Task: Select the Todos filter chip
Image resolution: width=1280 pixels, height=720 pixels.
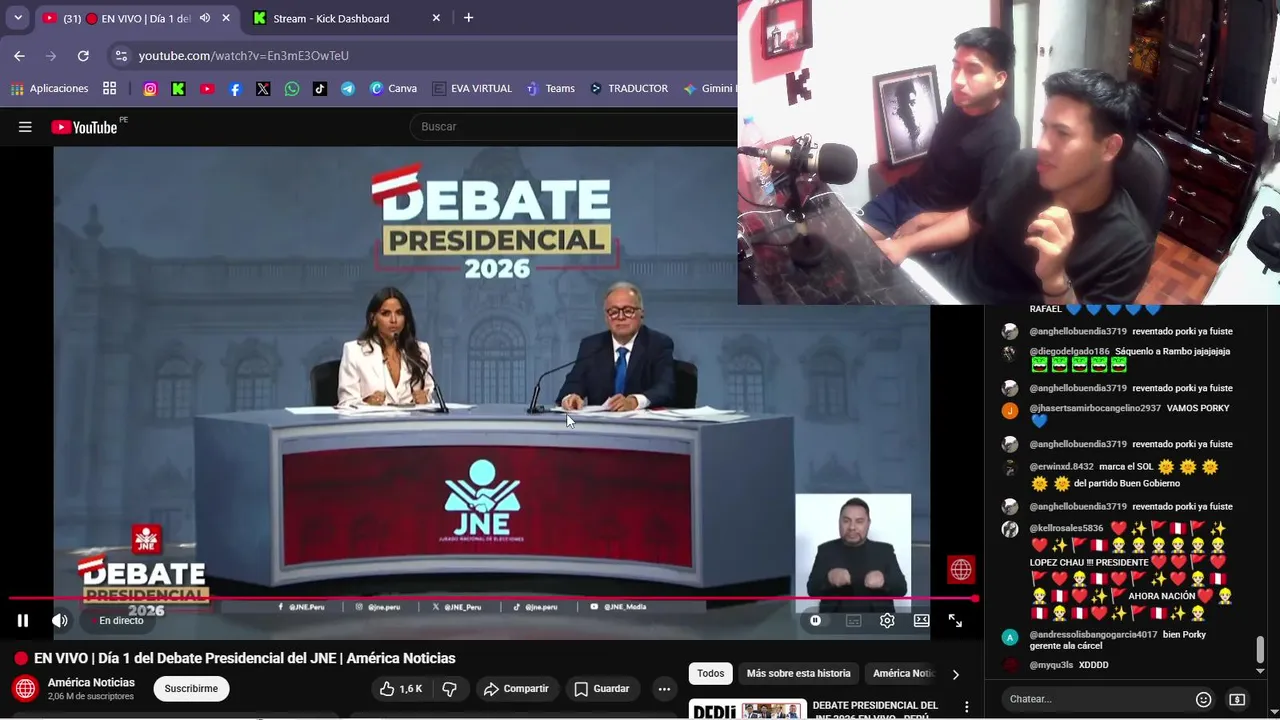Action: point(711,674)
